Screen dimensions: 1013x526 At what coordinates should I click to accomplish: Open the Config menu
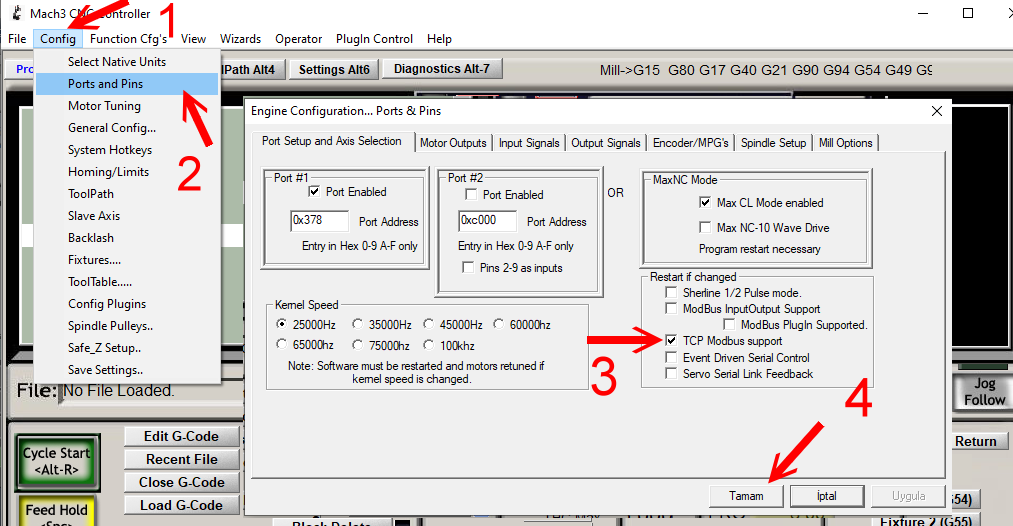(x=58, y=39)
